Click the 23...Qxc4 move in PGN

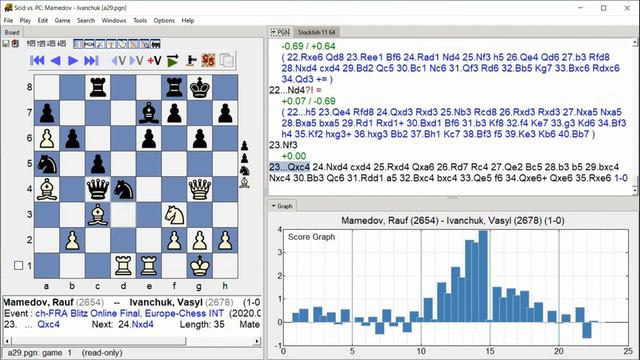pyautogui.click(x=289, y=167)
